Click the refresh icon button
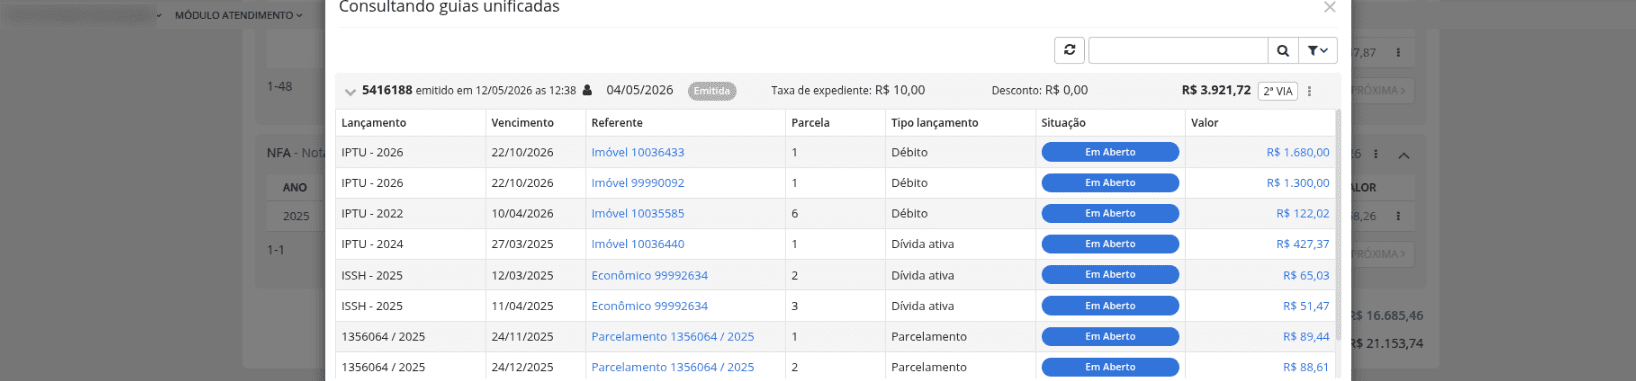Screen dimensions: 1636x381 click(1069, 50)
